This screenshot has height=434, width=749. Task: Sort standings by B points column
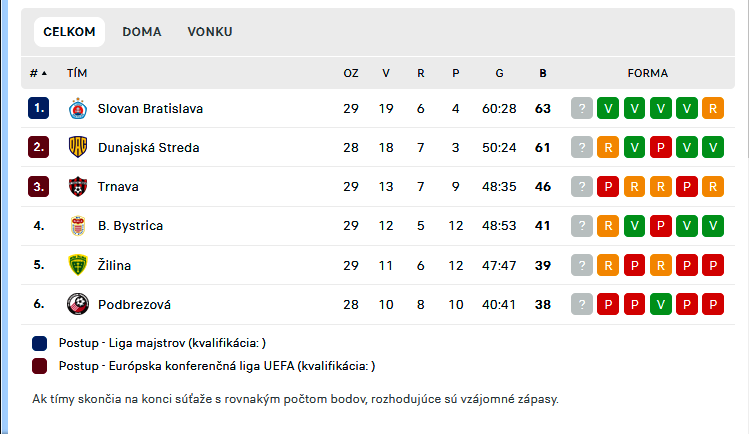click(x=543, y=73)
